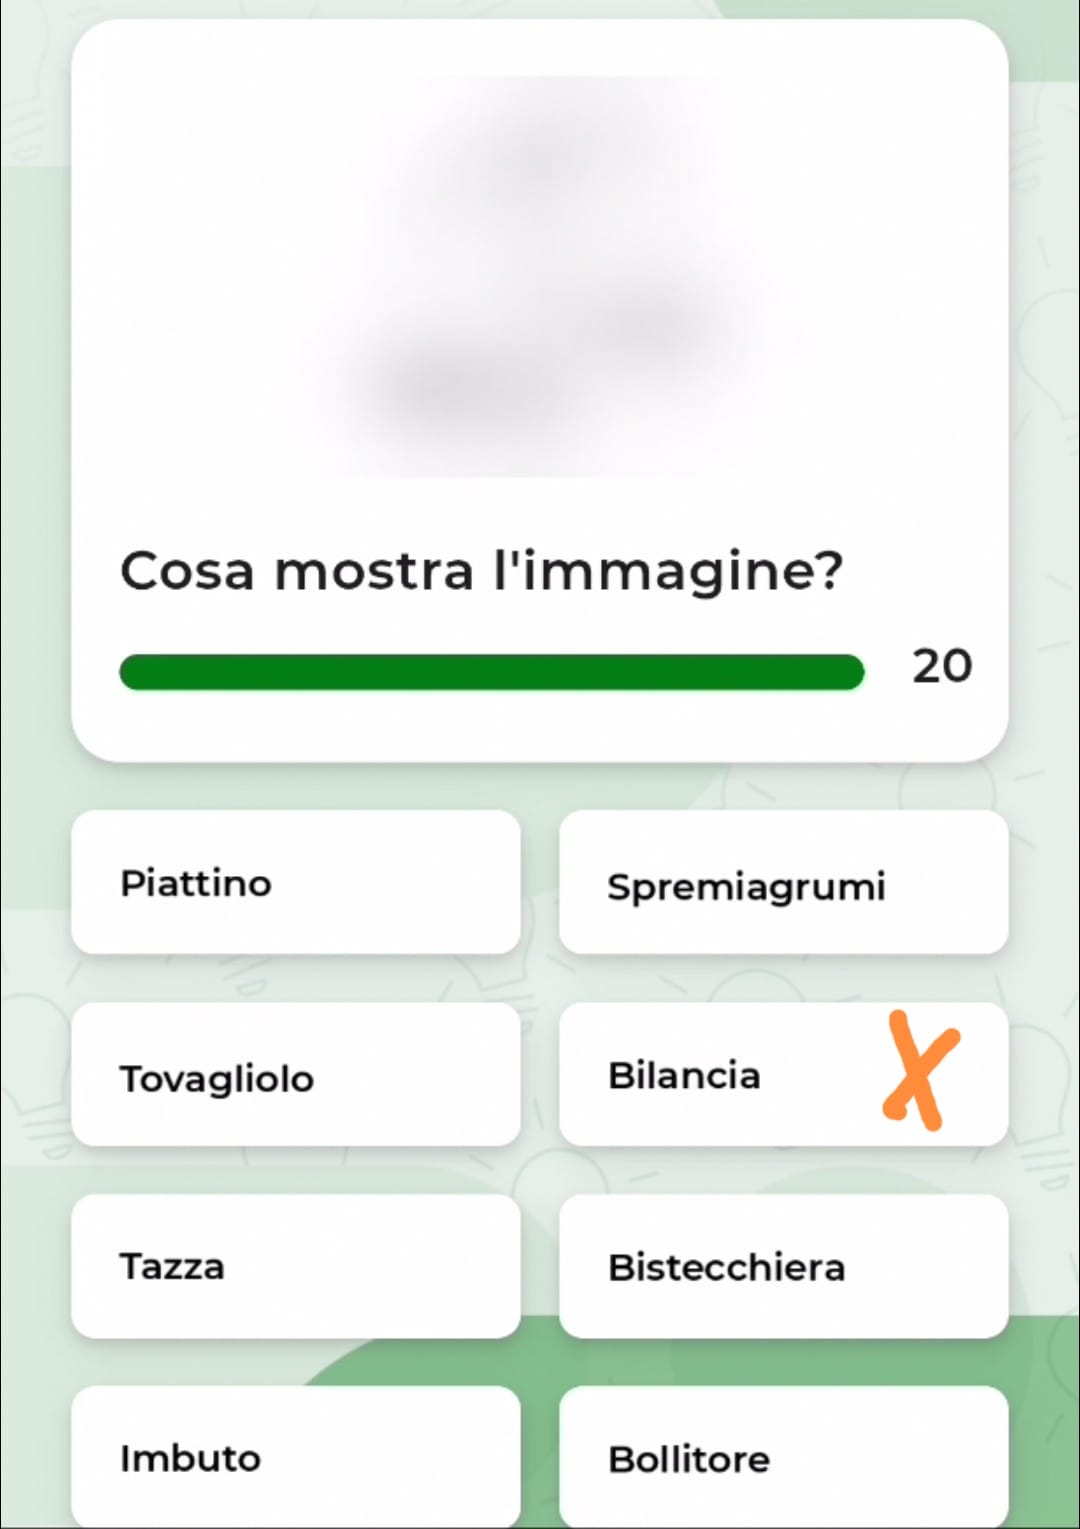Click the green countdown timer bar
Viewport: 1080px width, 1529px height.
pyautogui.click(x=491, y=672)
